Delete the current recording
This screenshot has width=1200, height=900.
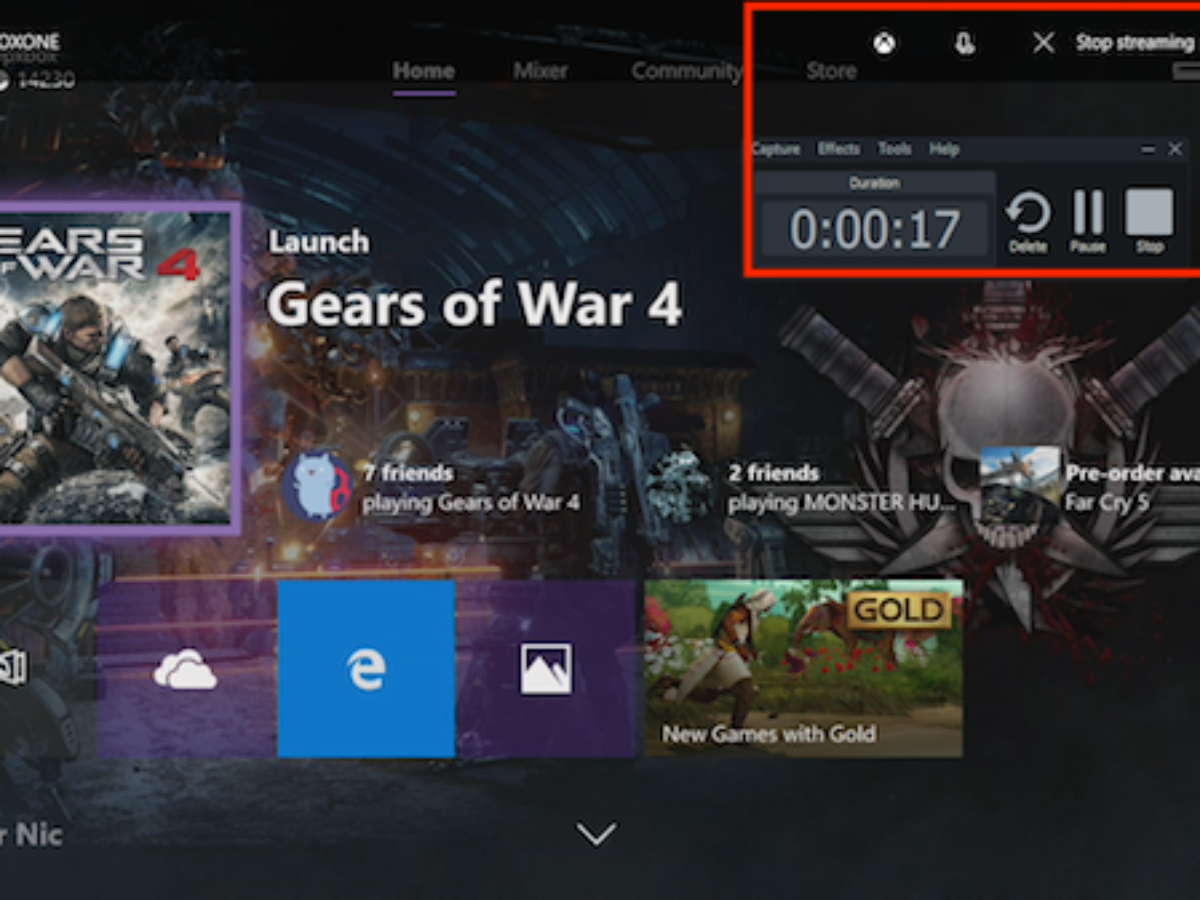[1028, 222]
